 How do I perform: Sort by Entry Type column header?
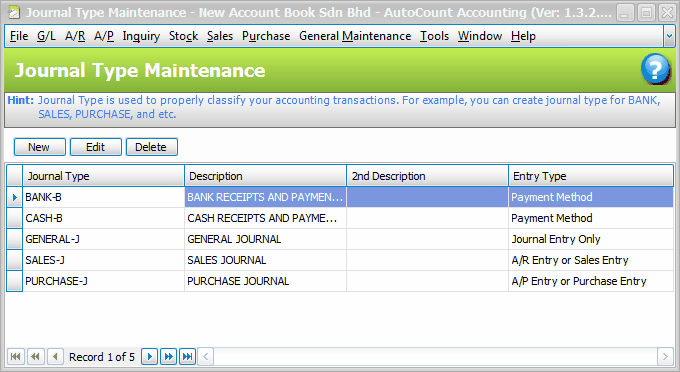pos(591,176)
